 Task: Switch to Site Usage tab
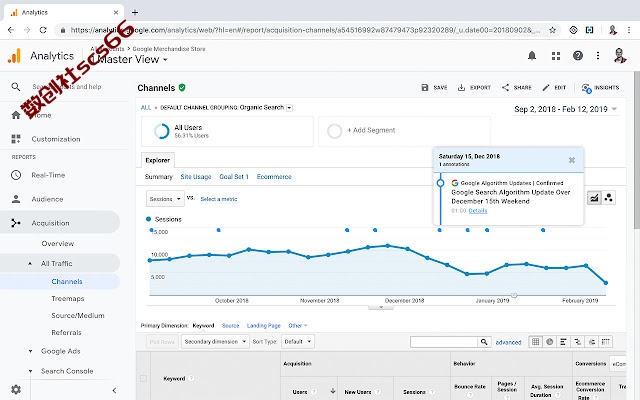click(x=196, y=177)
